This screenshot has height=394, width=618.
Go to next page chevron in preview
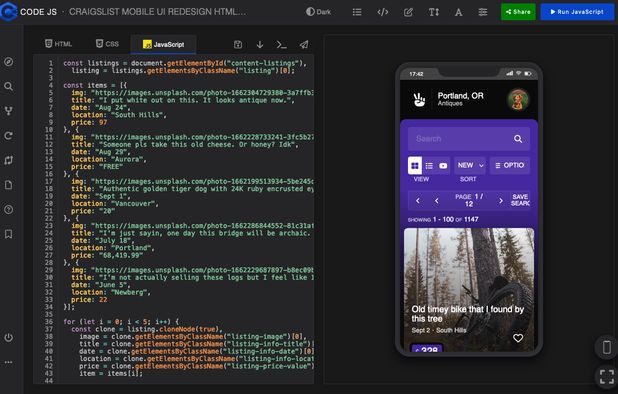501,201
